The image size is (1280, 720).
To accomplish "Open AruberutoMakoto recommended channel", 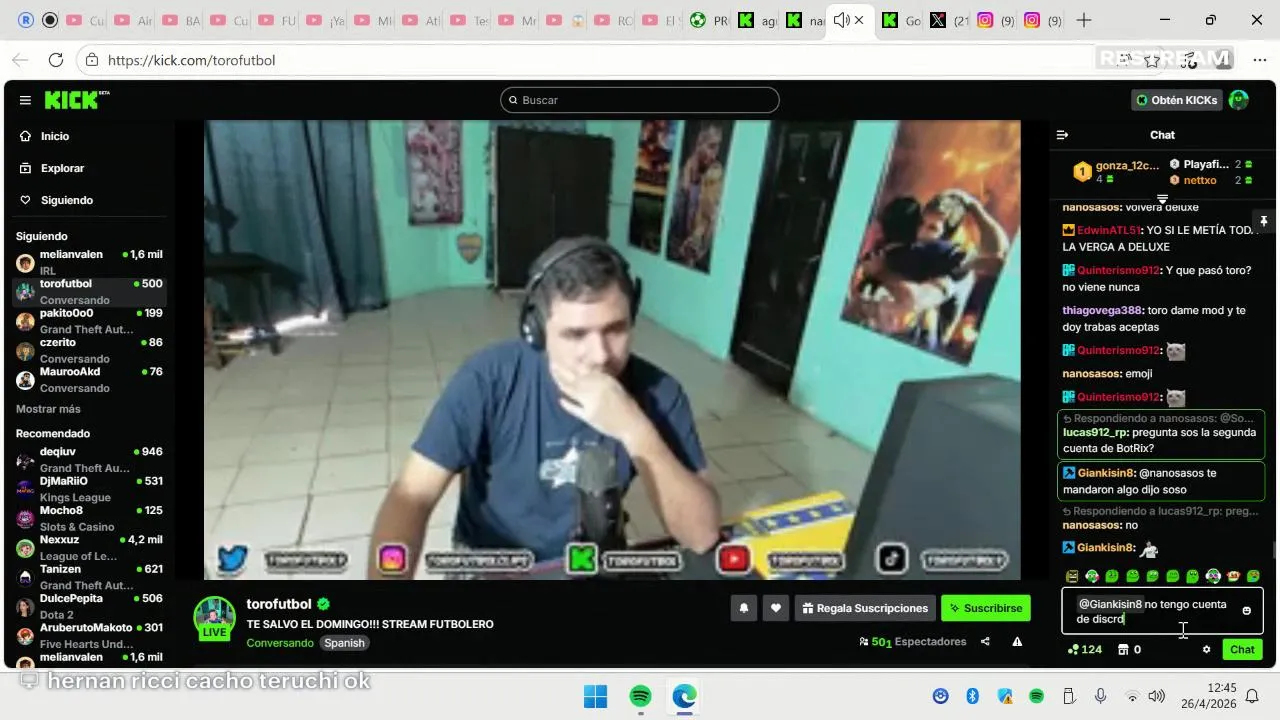I will [x=89, y=635].
